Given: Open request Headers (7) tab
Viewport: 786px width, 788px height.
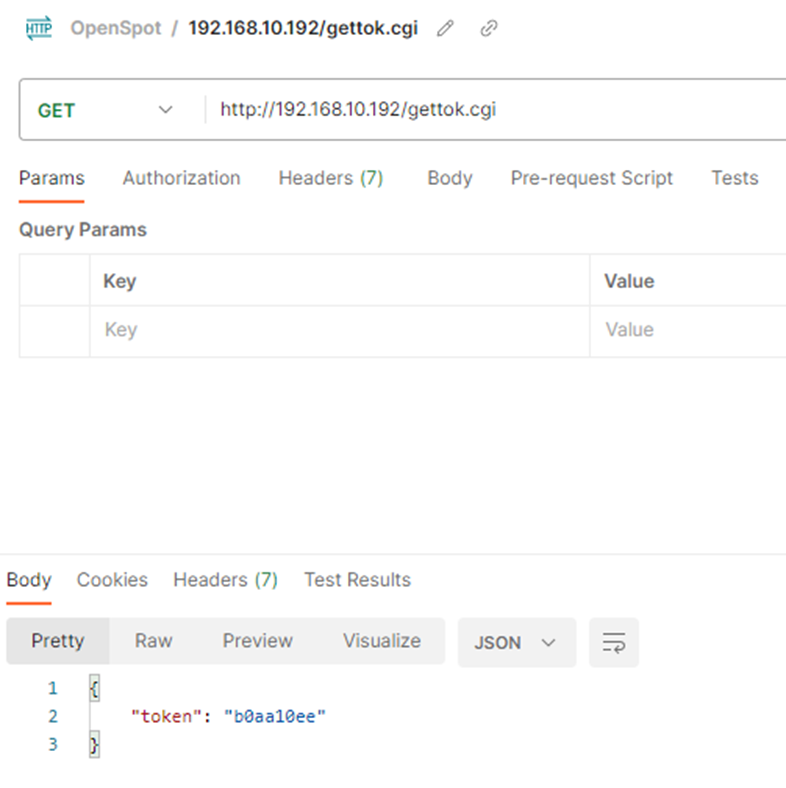Looking at the screenshot, I should point(330,178).
